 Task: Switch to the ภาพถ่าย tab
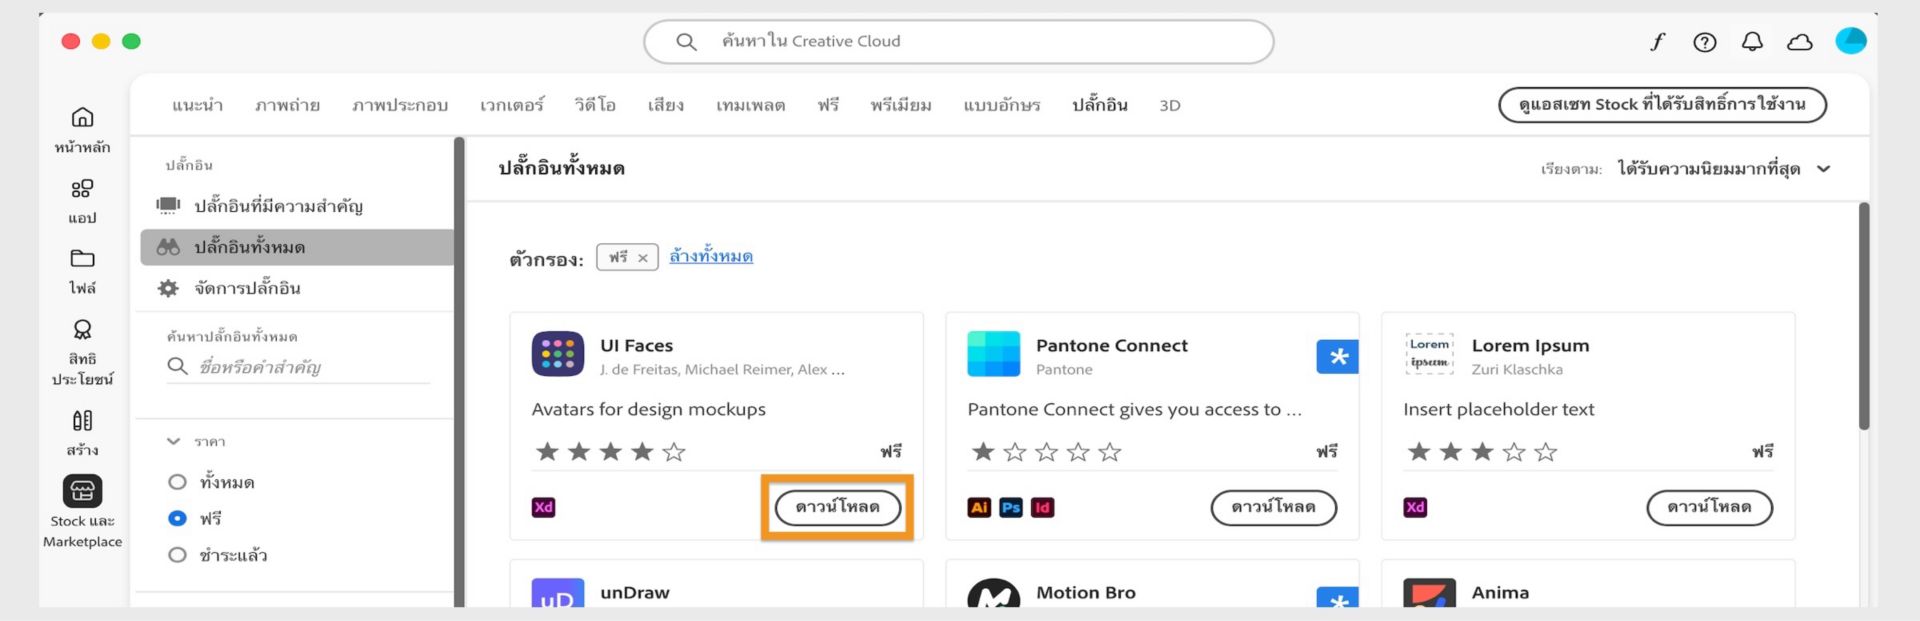[x=287, y=105]
